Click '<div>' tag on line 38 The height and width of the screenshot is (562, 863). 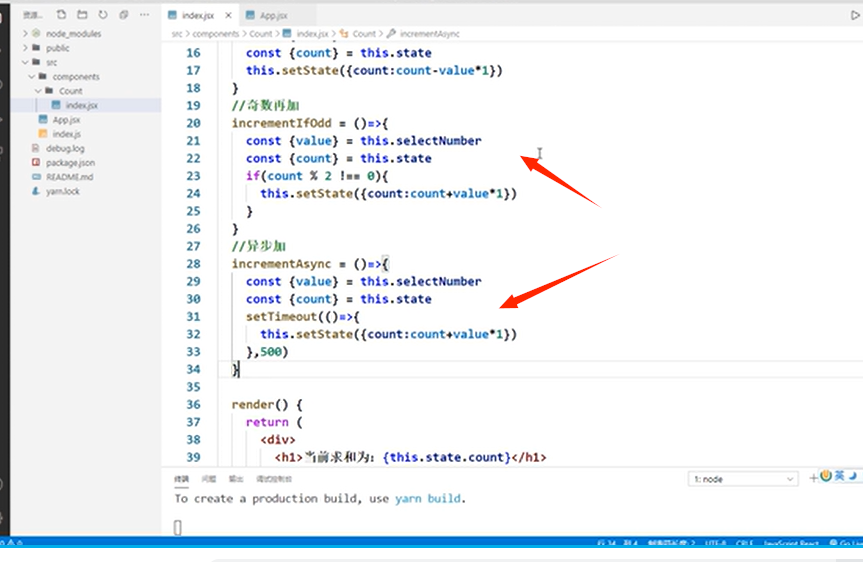coord(278,440)
